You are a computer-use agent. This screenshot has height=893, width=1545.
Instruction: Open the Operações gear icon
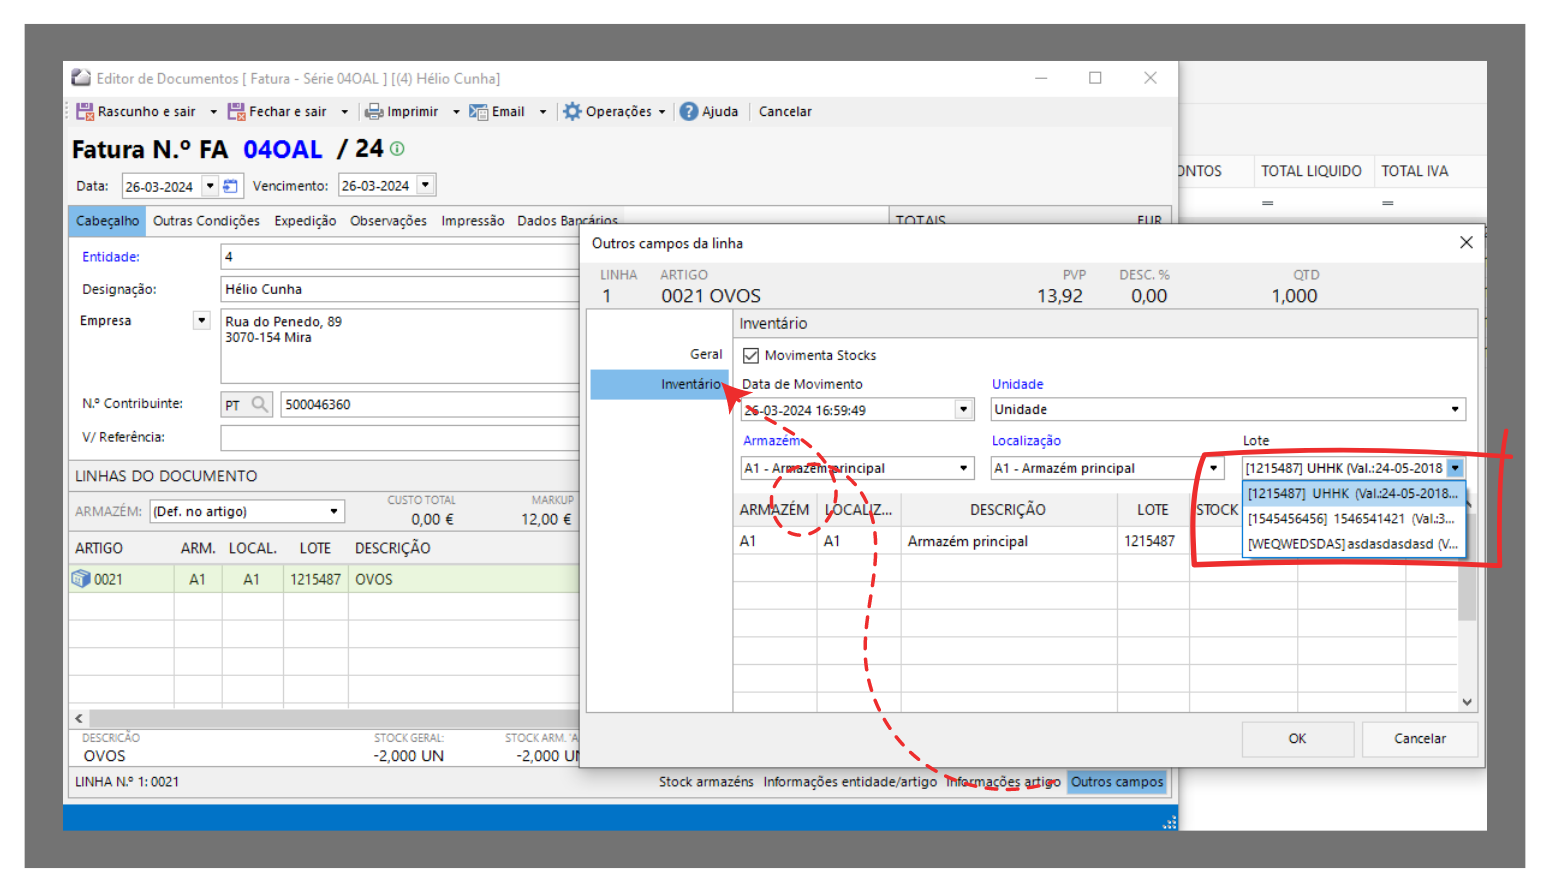[x=572, y=112]
